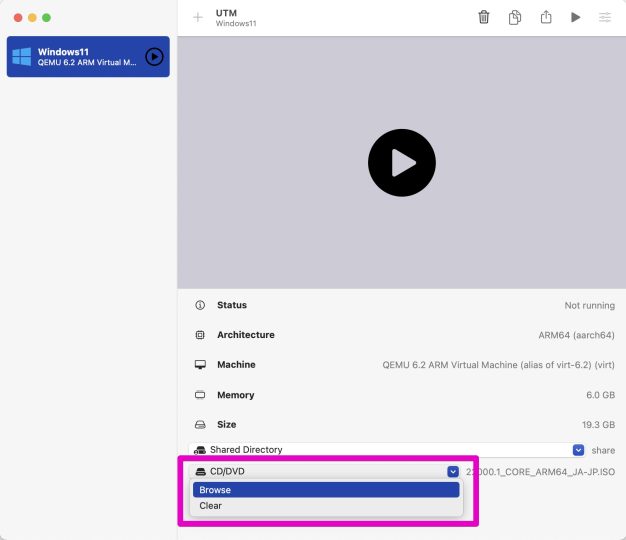Open VM settings sliders icon
The width and height of the screenshot is (626, 540).
[605, 17]
